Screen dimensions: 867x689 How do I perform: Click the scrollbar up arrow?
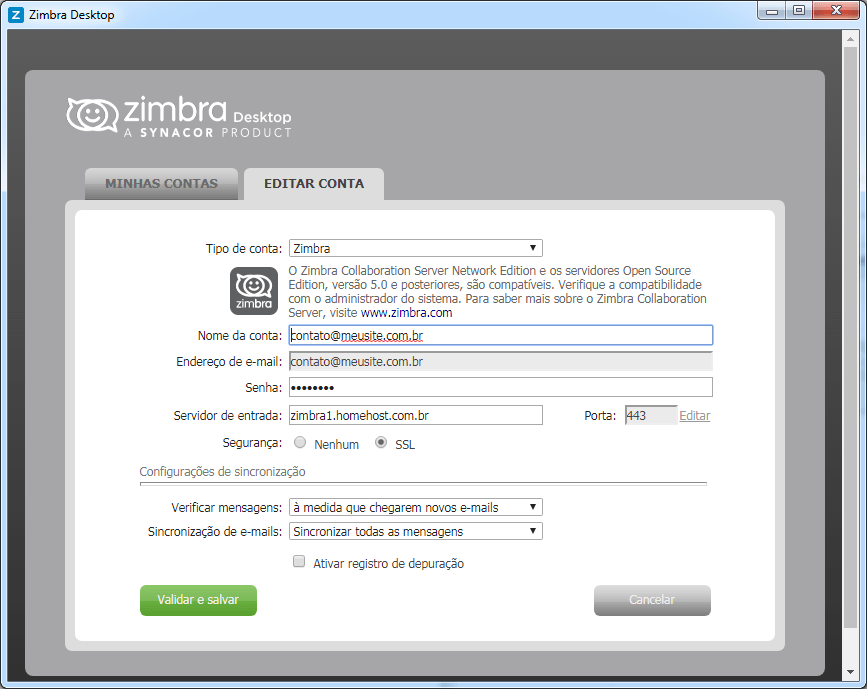(850, 39)
